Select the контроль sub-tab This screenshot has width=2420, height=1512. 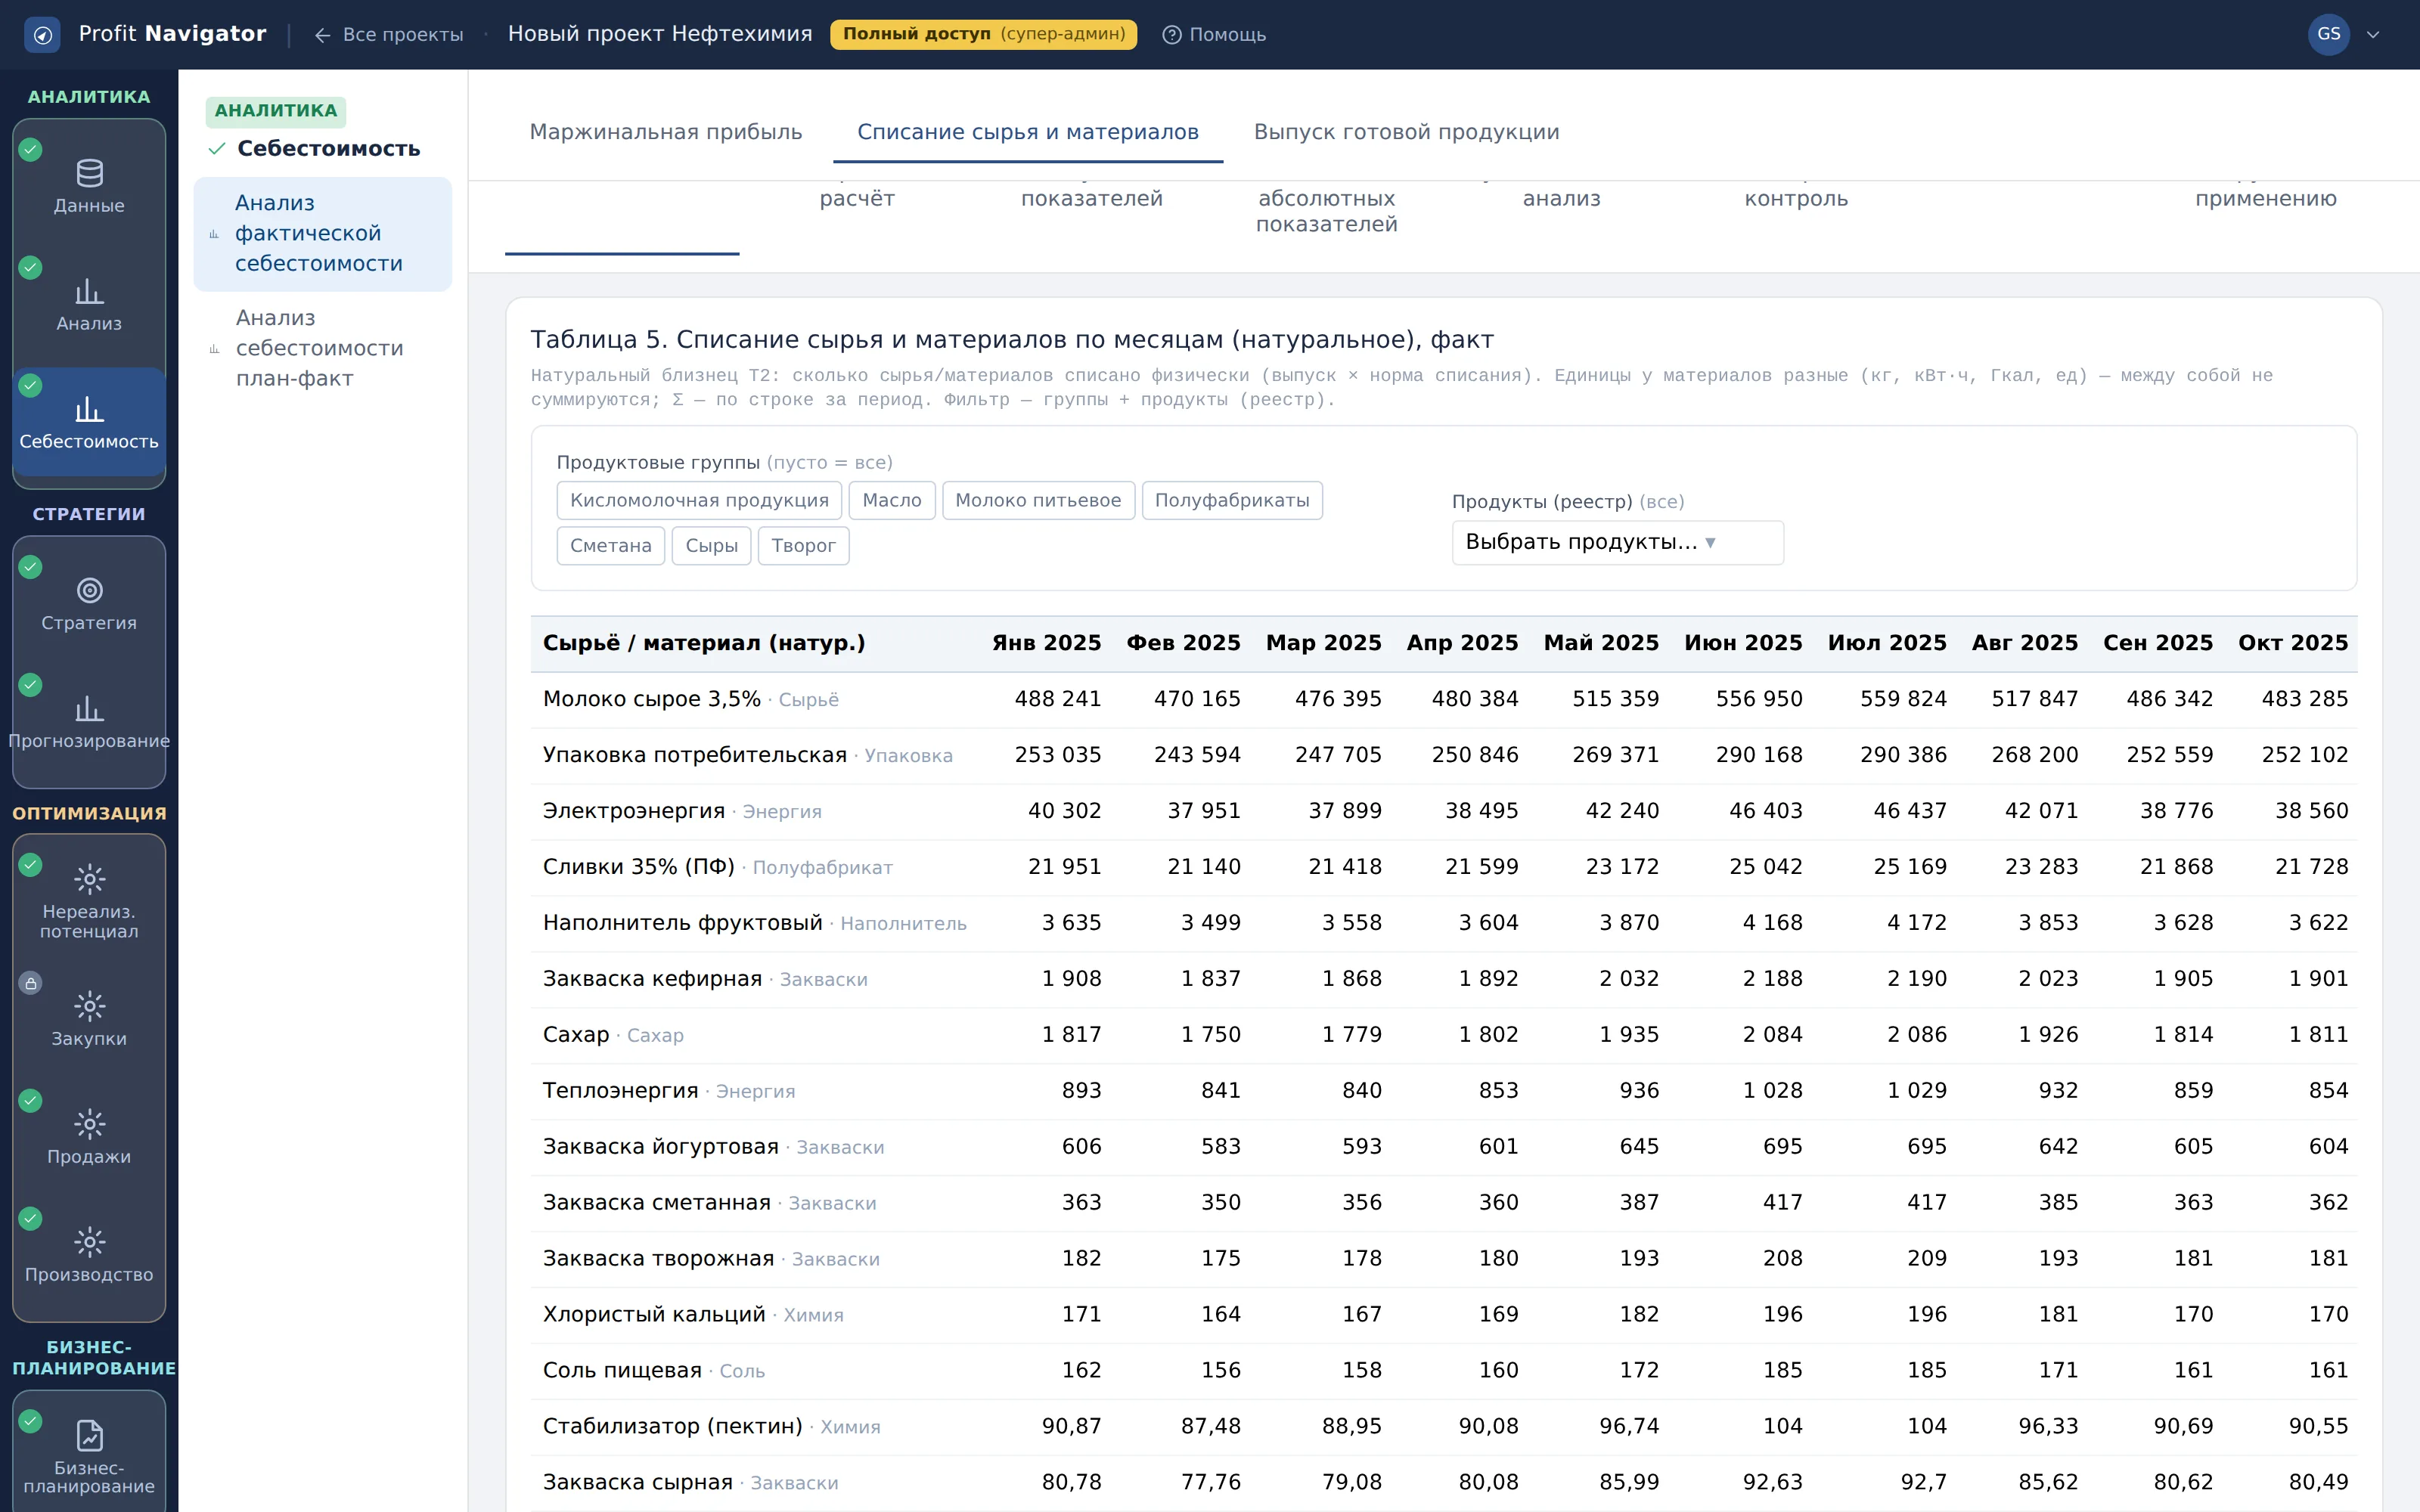click(x=1796, y=198)
